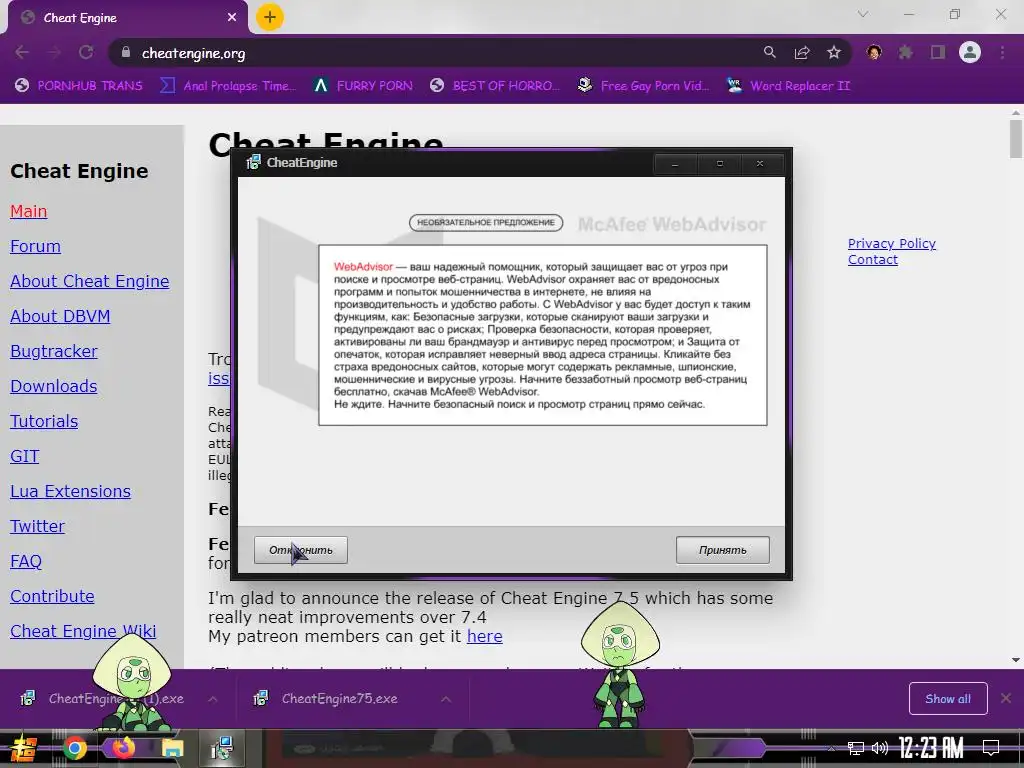Open options arrow for CheatEngine (1).exe download
The width and height of the screenshot is (1024, 768).
[x=213, y=699]
